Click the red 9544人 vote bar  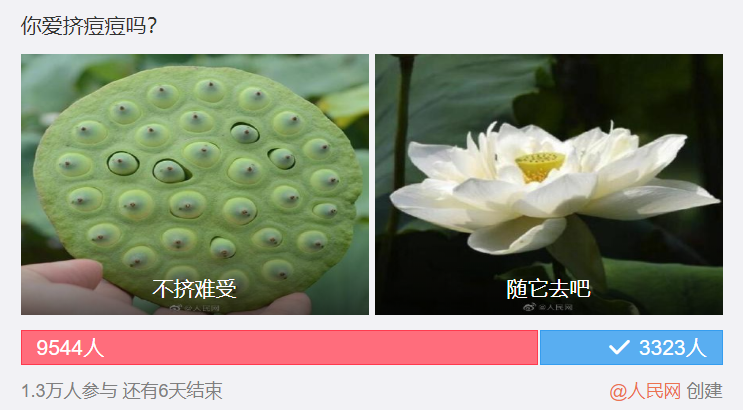pos(279,347)
